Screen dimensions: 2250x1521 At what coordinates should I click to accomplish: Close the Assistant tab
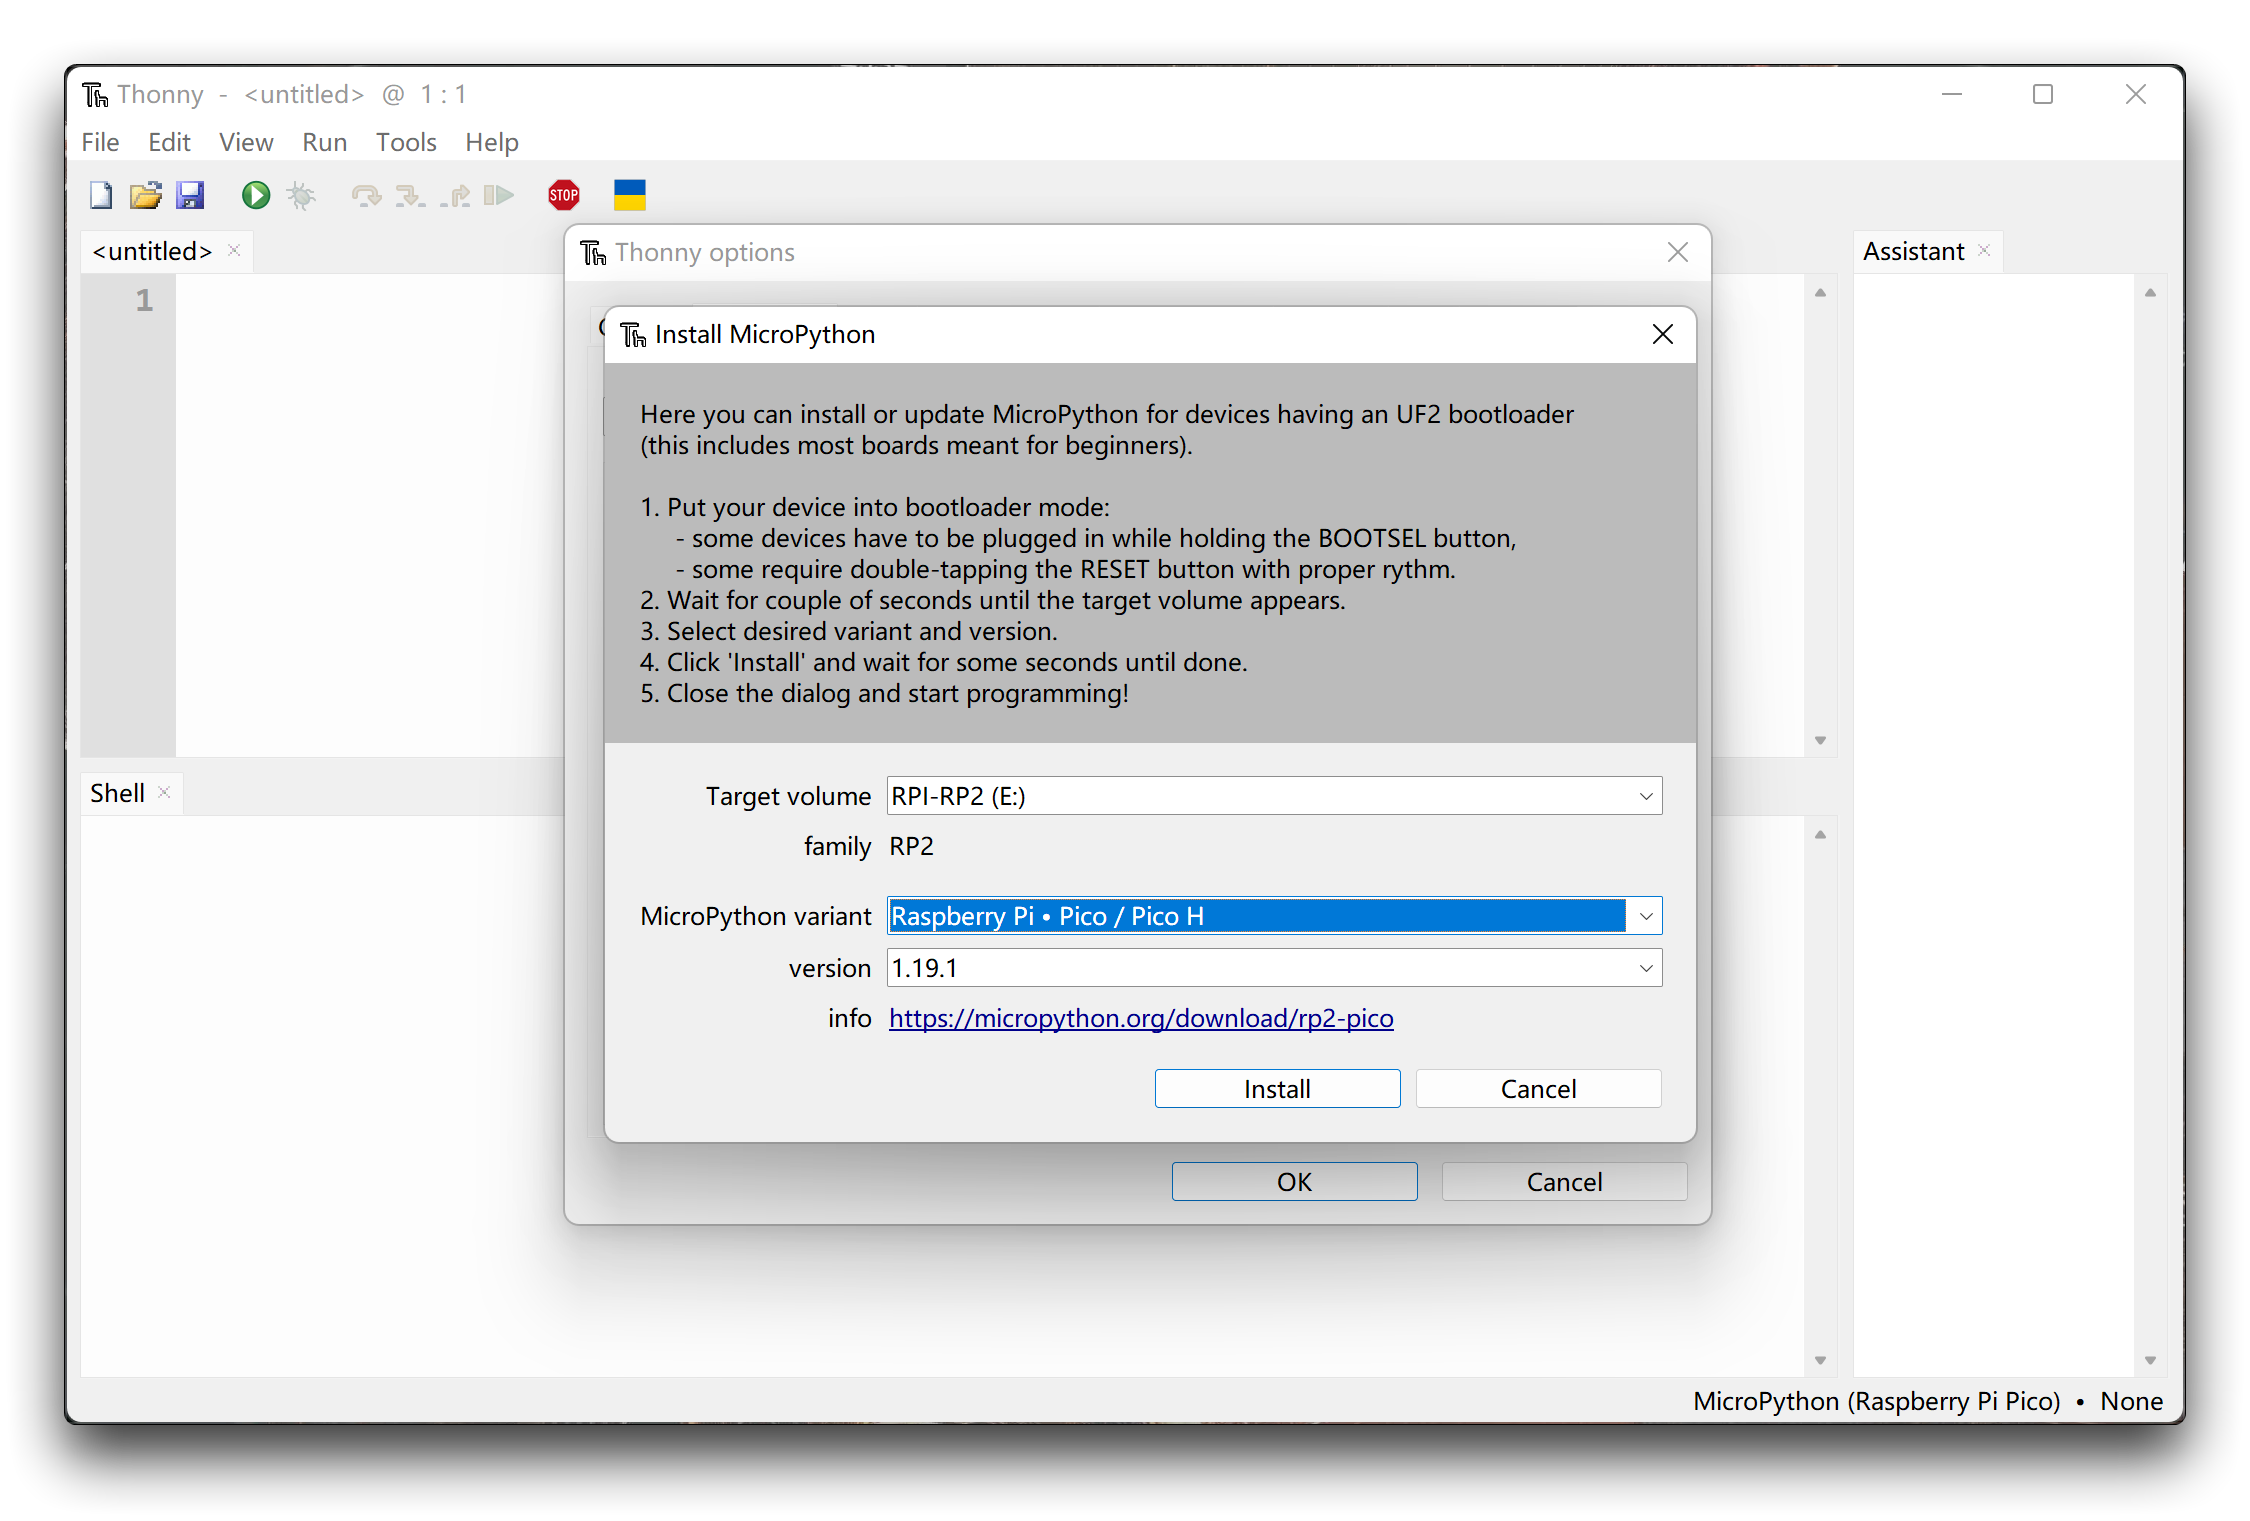(x=1985, y=251)
